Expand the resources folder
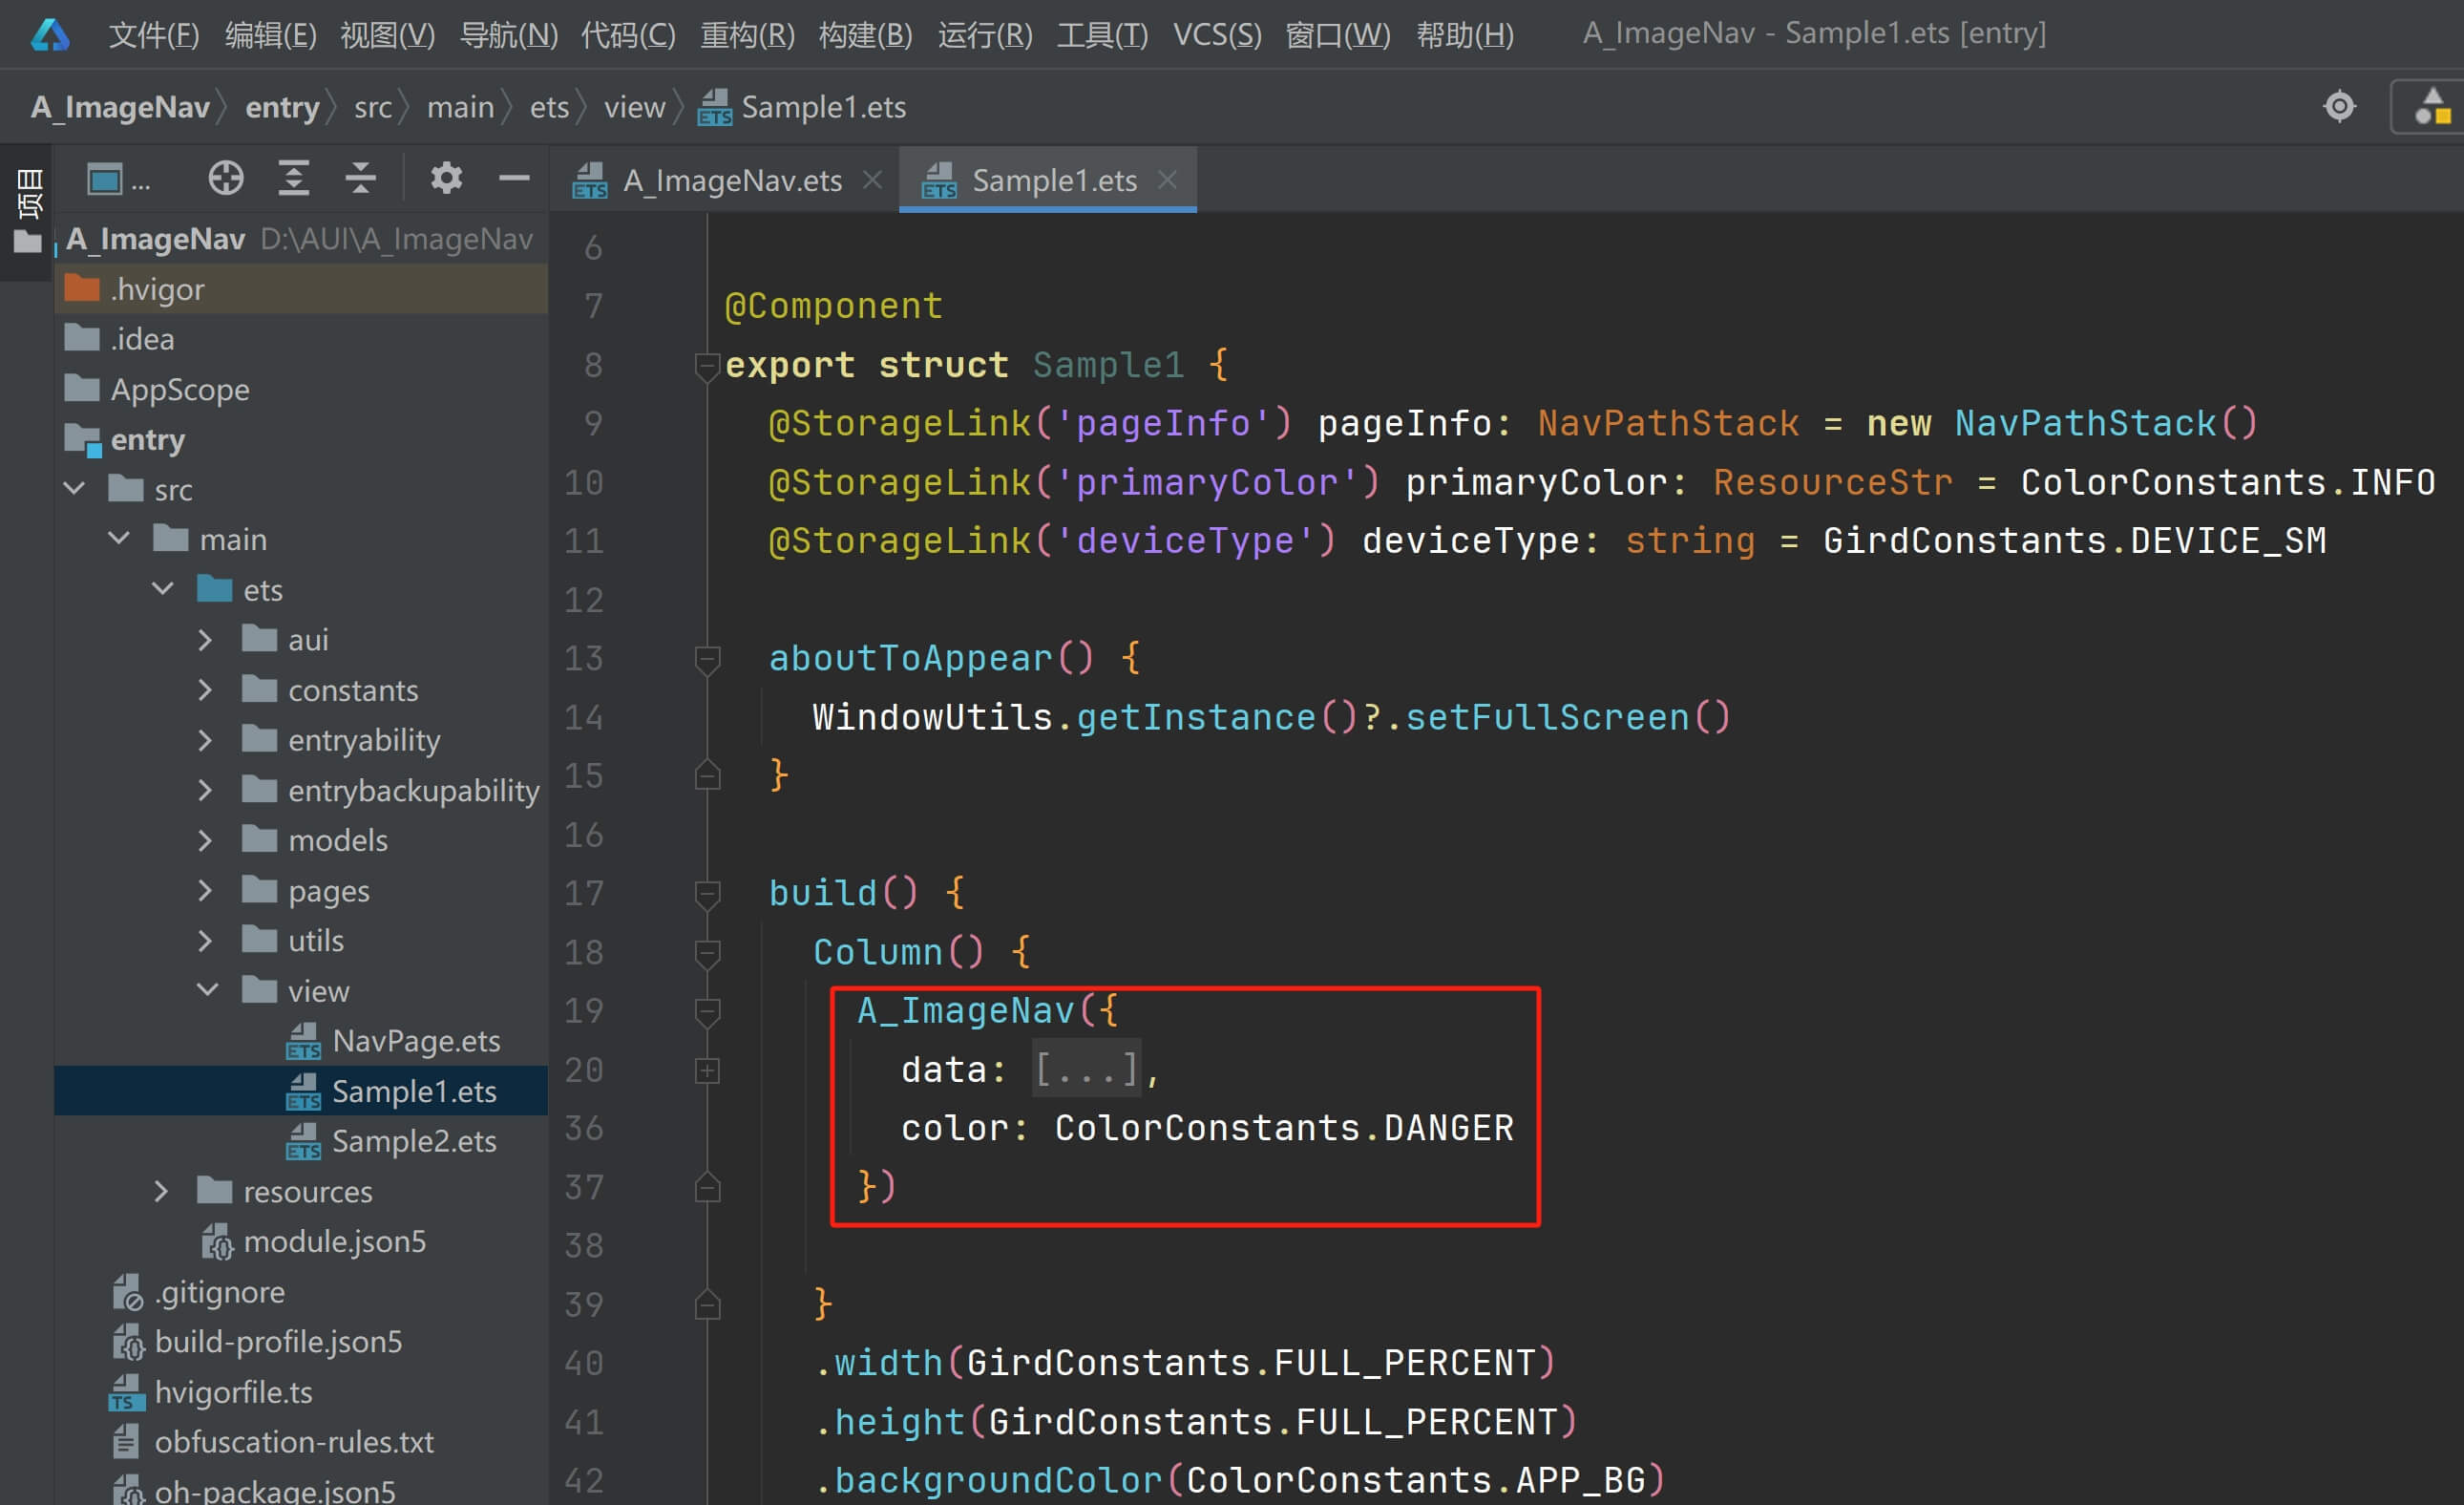 [161, 1191]
